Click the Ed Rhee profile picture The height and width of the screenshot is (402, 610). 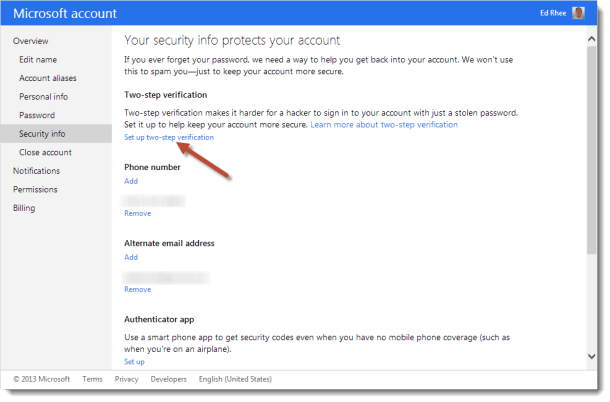click(x=578, y=13)
